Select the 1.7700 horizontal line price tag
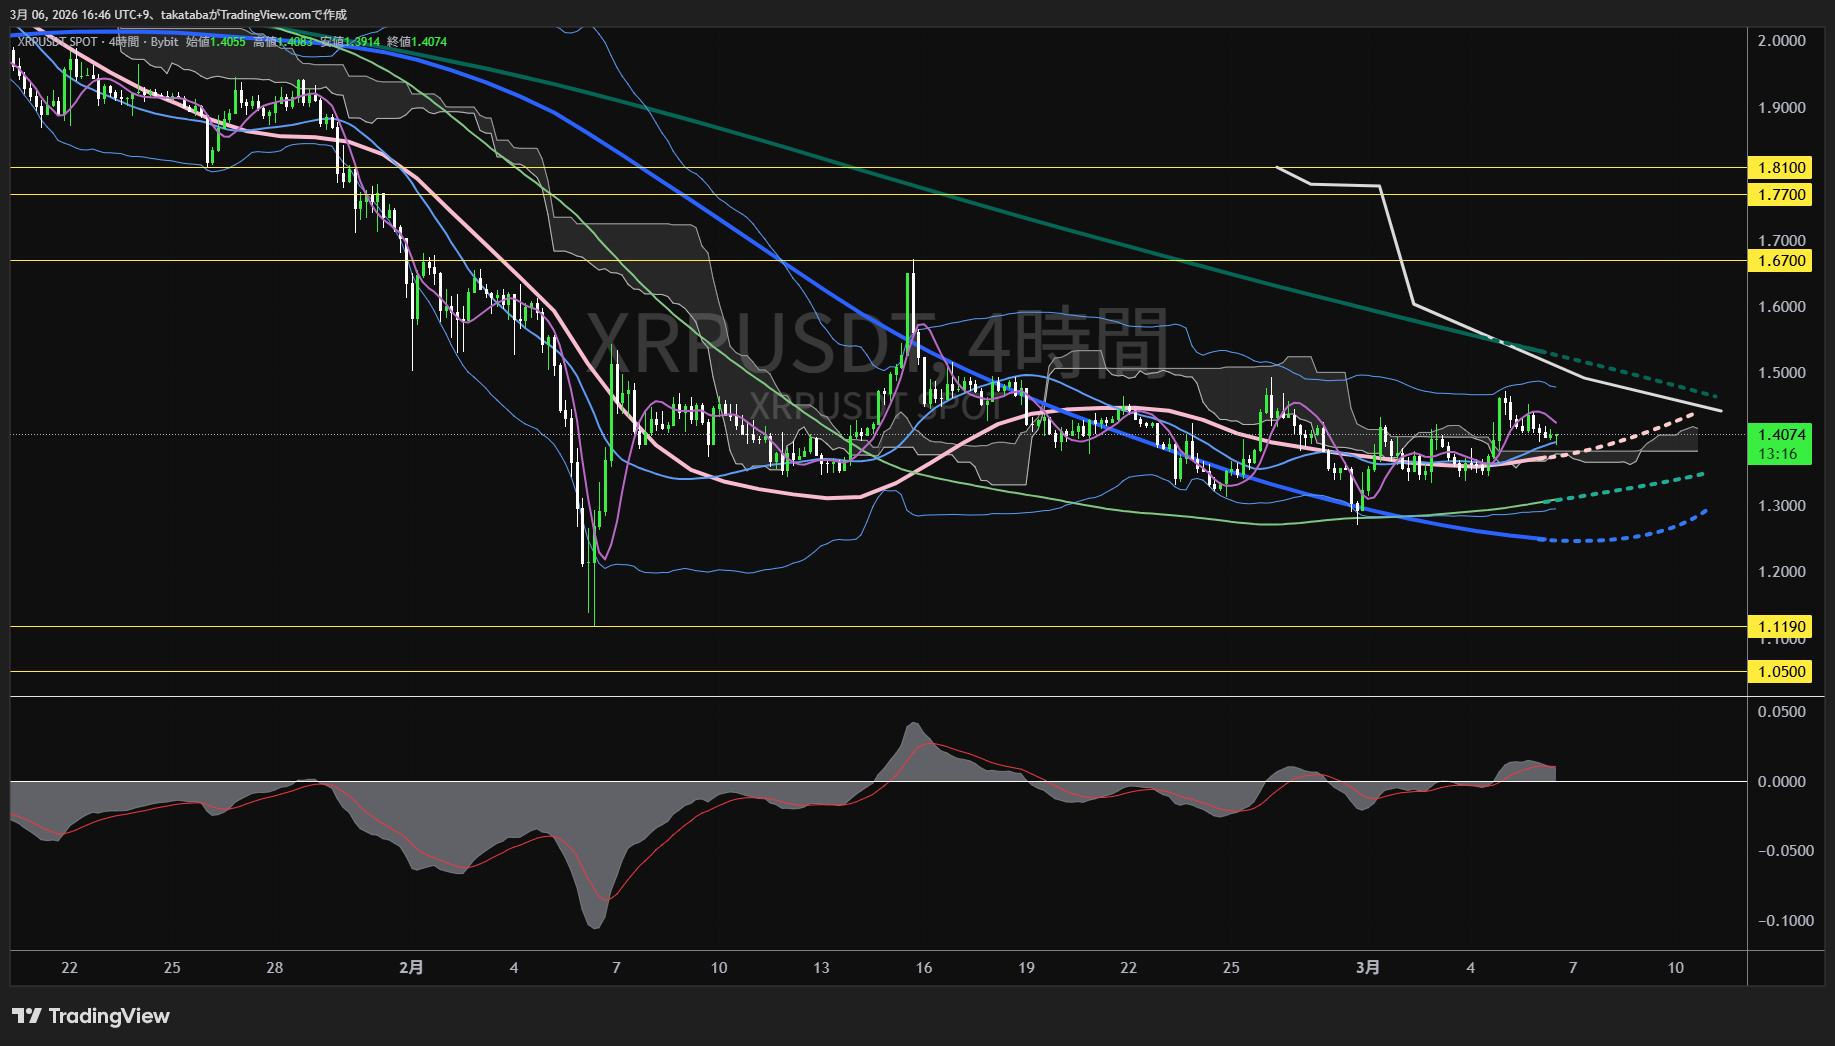The height and width of the screenshot is (1046, 1835). tap(1781, 195)
